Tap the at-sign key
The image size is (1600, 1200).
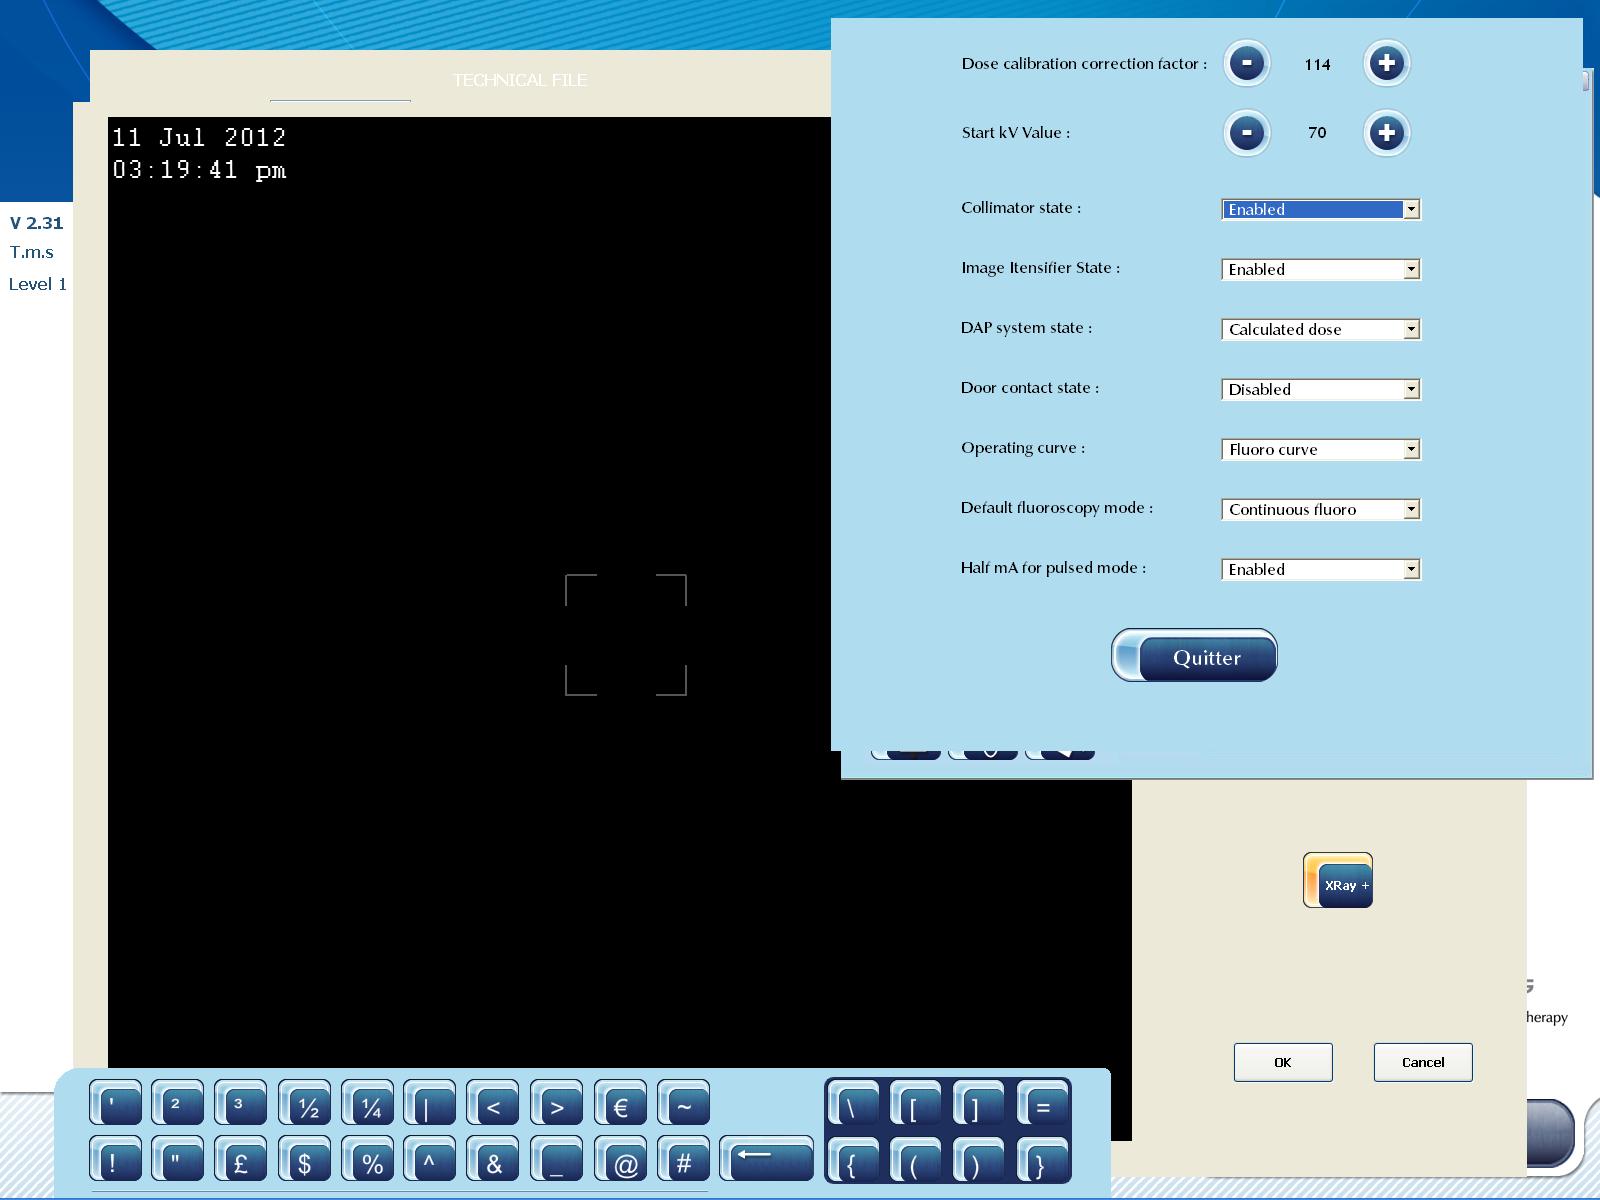(621, 1160)
